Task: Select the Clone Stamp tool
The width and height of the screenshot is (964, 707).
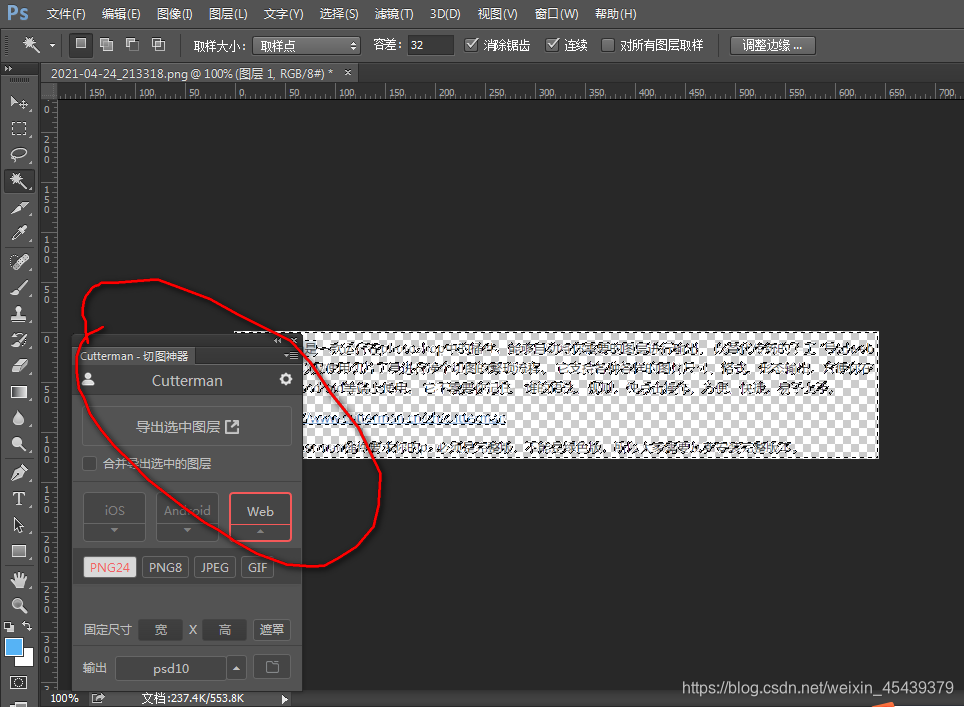Action: (x=19, y=314)
